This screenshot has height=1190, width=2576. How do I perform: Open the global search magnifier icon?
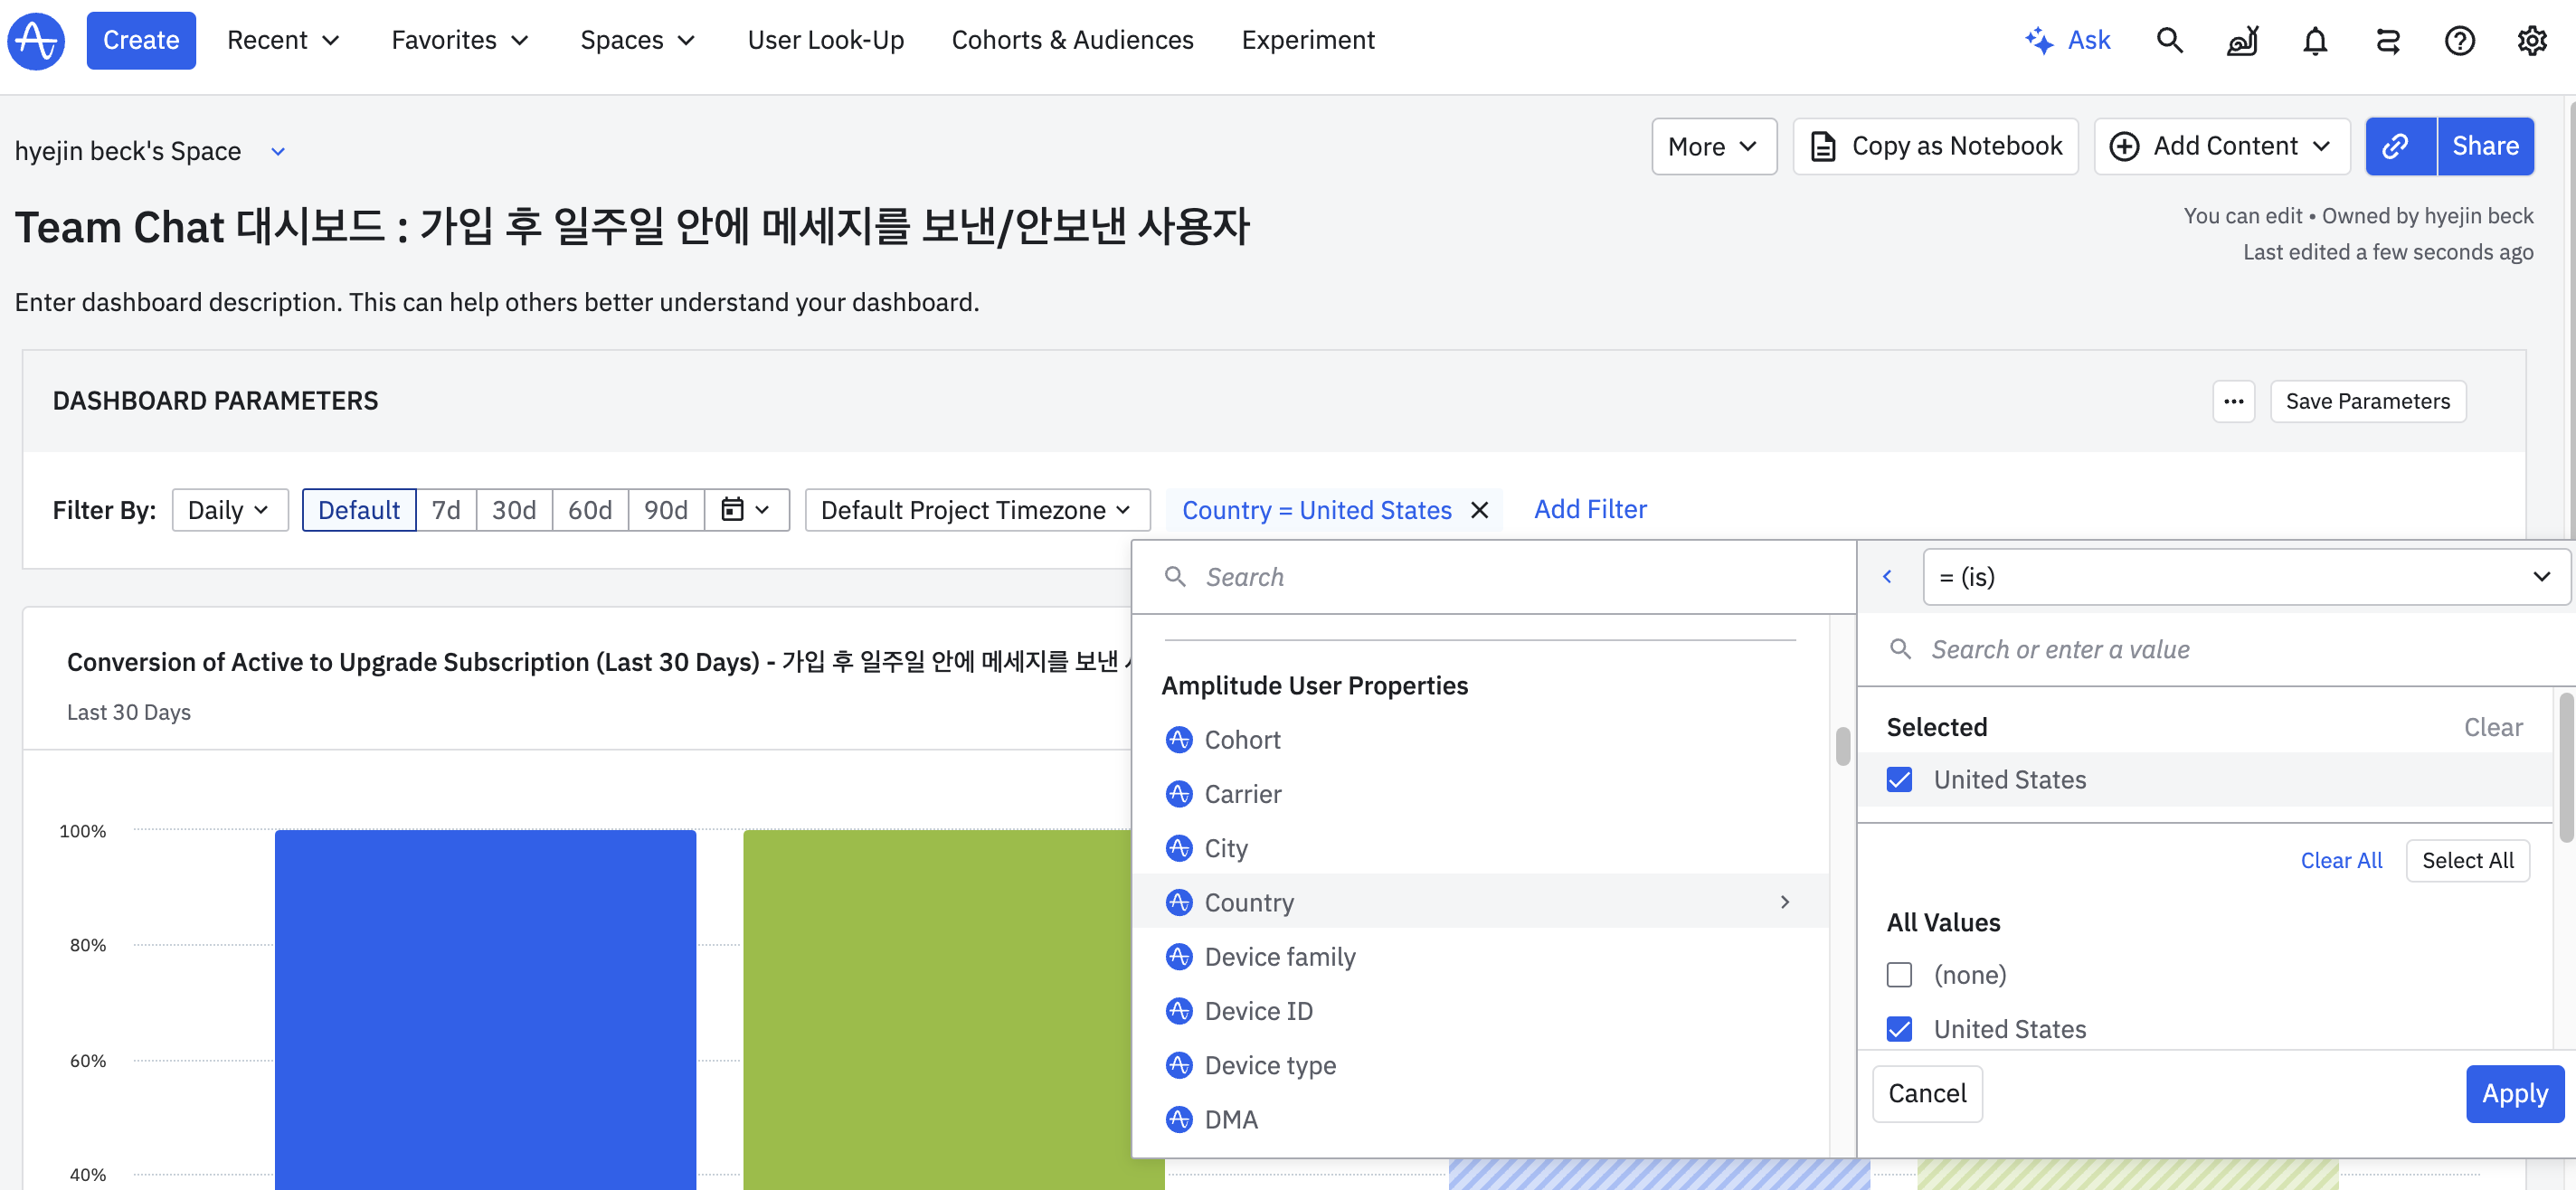(2169, 40)
